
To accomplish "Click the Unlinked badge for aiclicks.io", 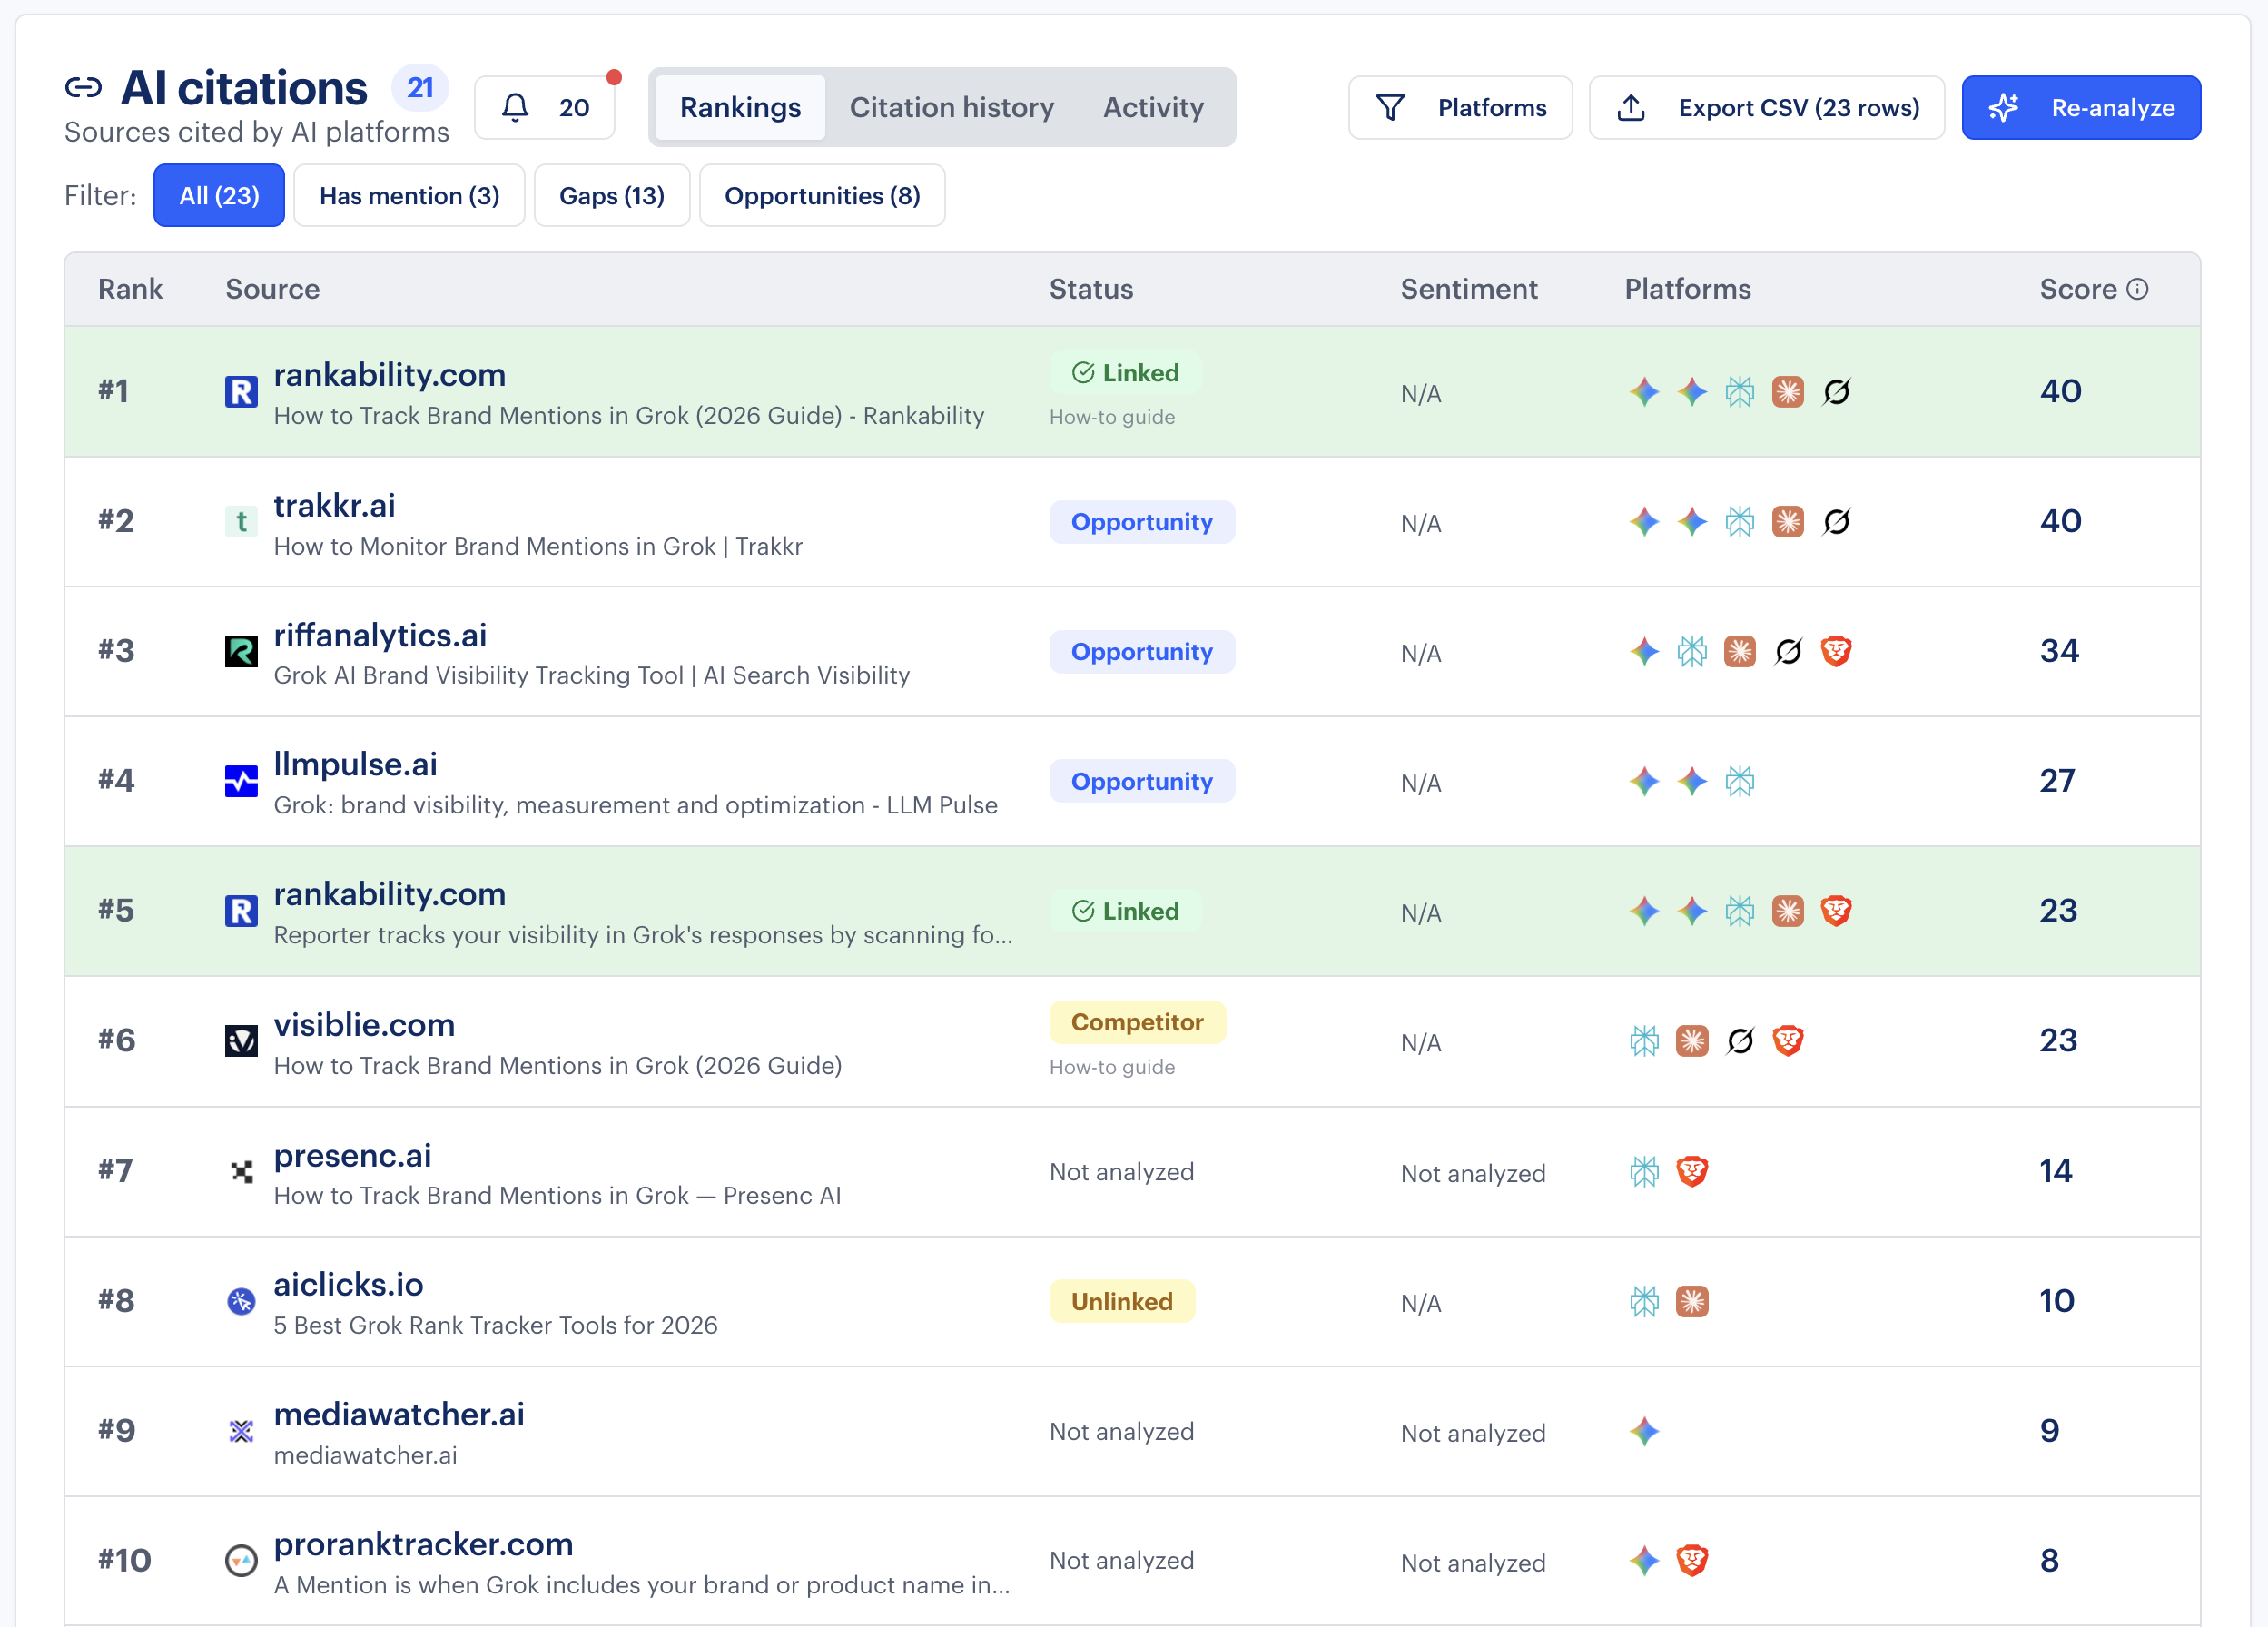I will tap(1122, 1301).
